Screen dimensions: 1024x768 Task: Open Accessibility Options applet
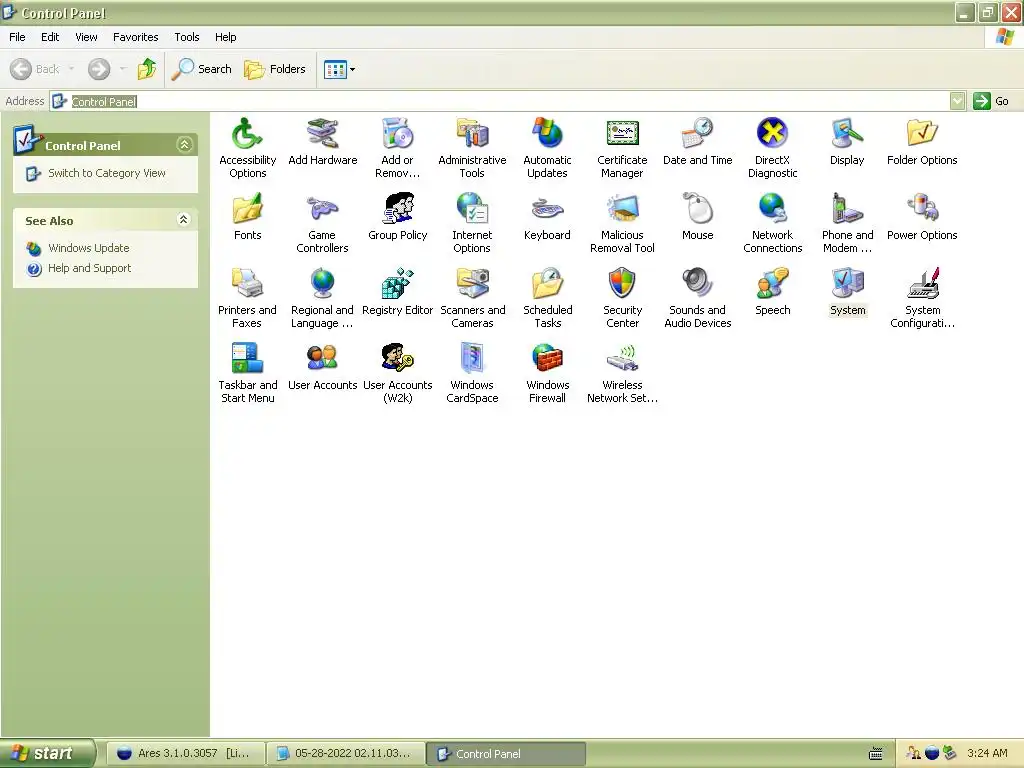click(248, 148)
